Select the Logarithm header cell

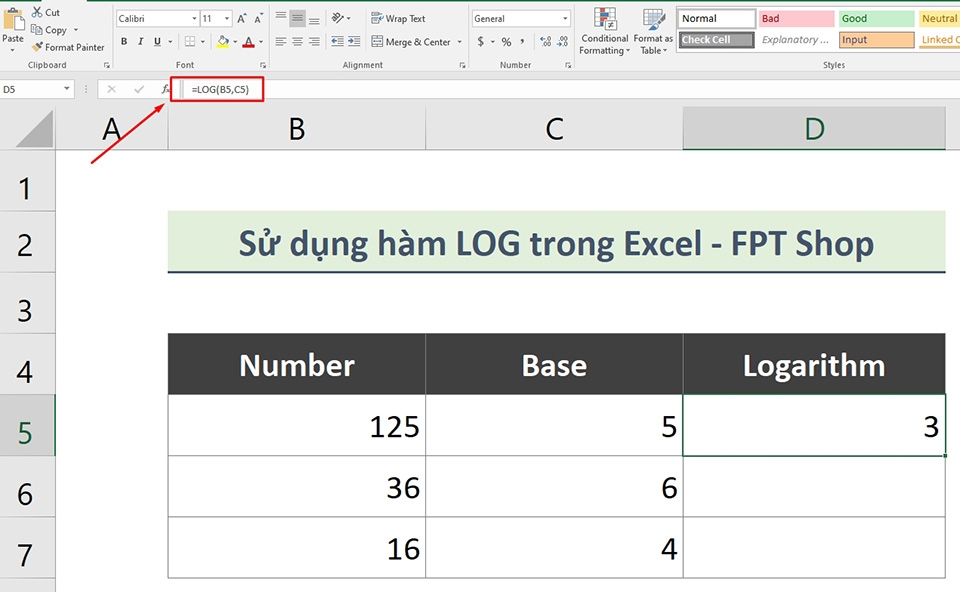click(x=814, y=364)
